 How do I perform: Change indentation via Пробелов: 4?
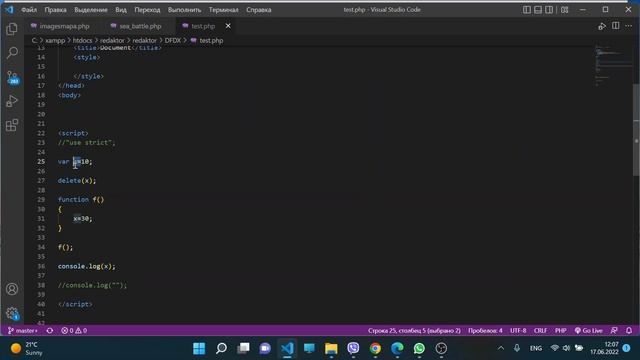[x=485, y=330]
